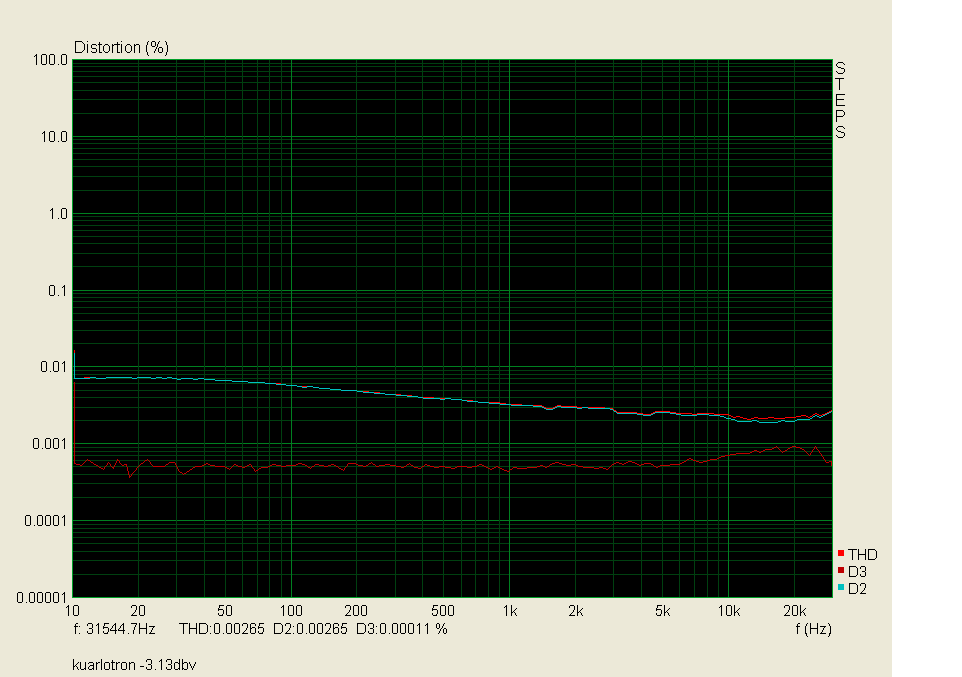Select the D3 legend label
The image size is (962, 677).
[x=857, y=572]
